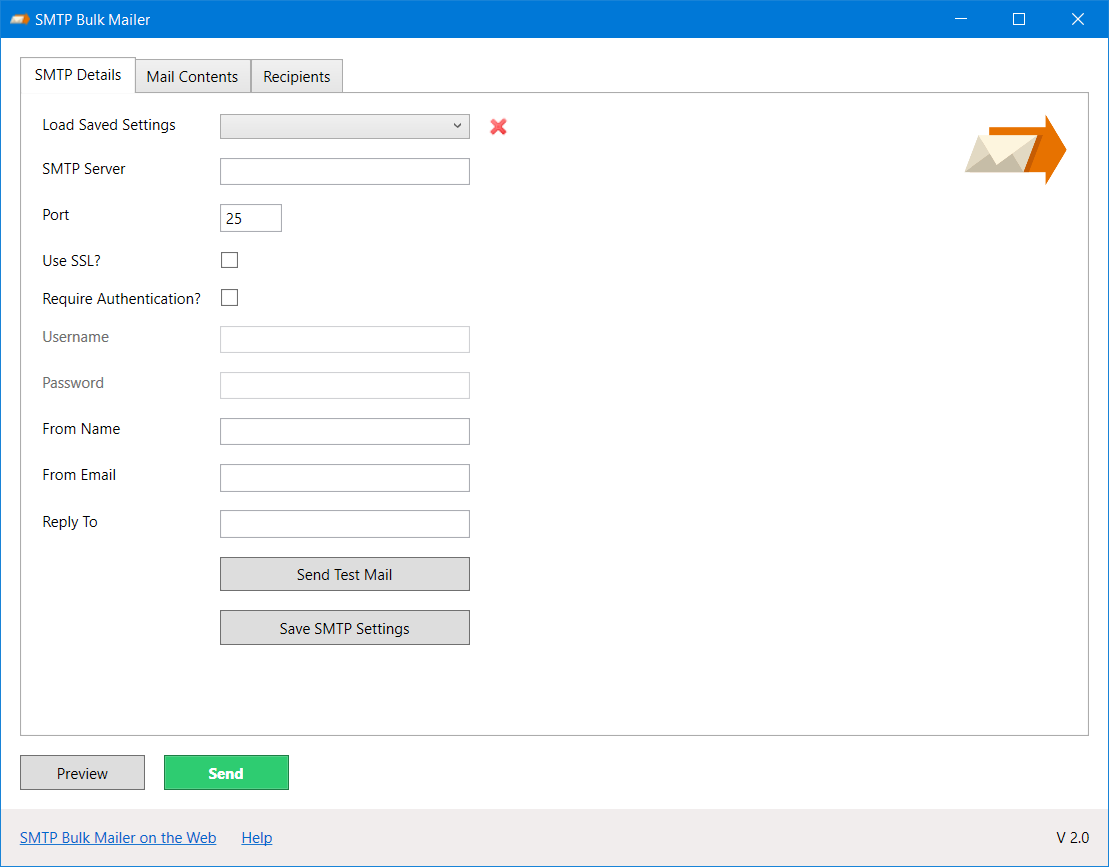1109x867 pixels.
Task: Click the From Email text box
Action: [x=344, y=477]
